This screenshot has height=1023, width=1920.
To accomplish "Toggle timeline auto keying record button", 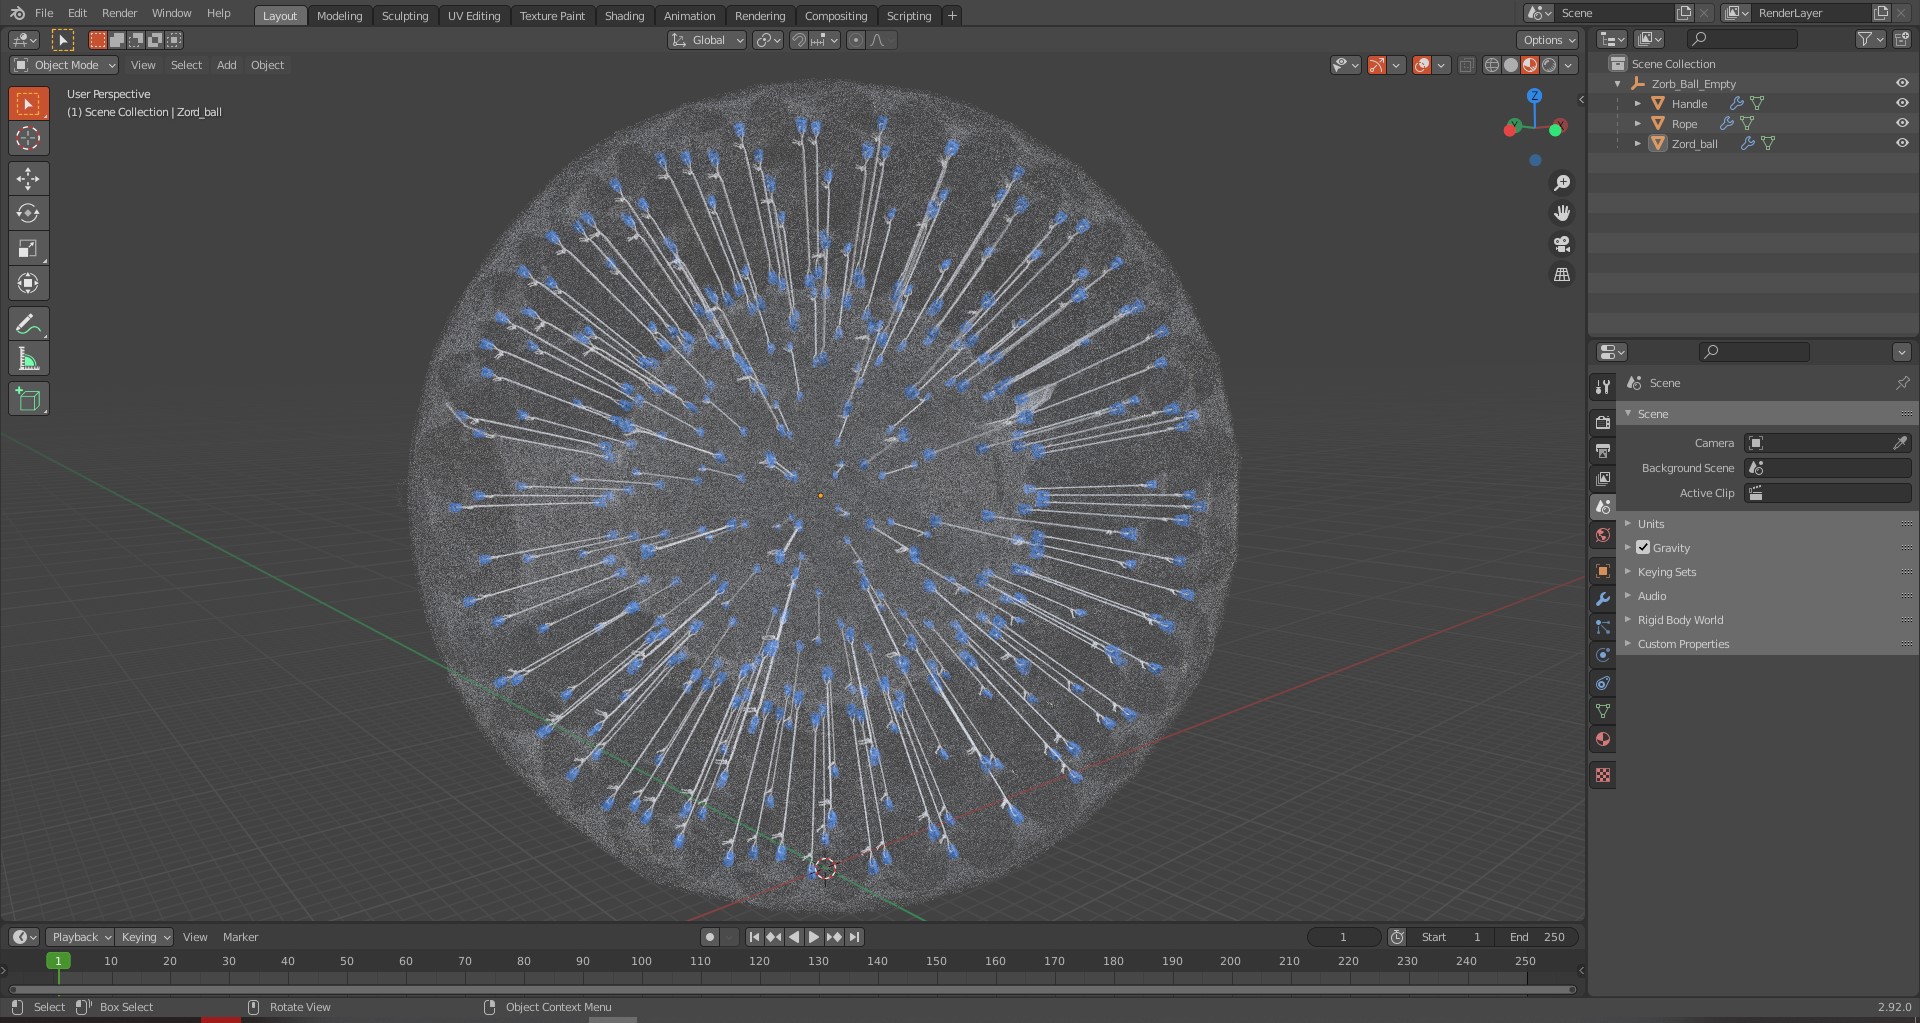I will pos(710,937).
